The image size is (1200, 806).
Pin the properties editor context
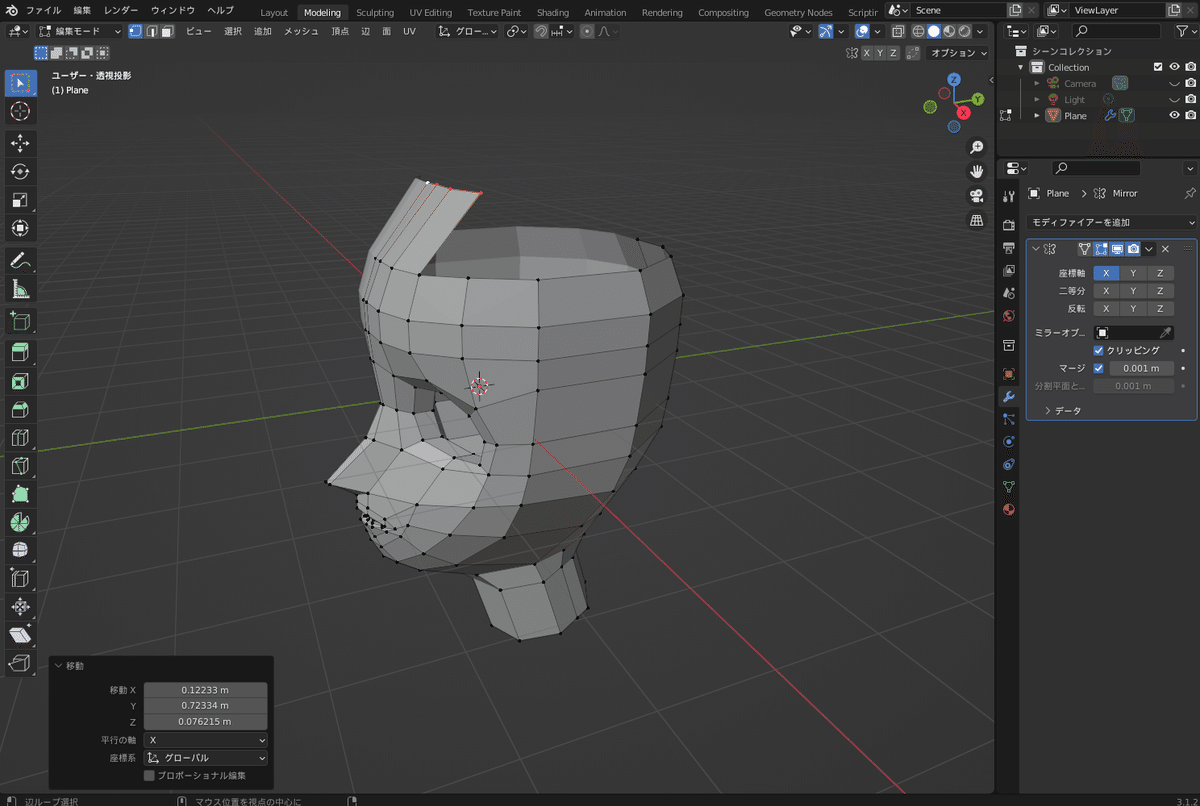1189,193
